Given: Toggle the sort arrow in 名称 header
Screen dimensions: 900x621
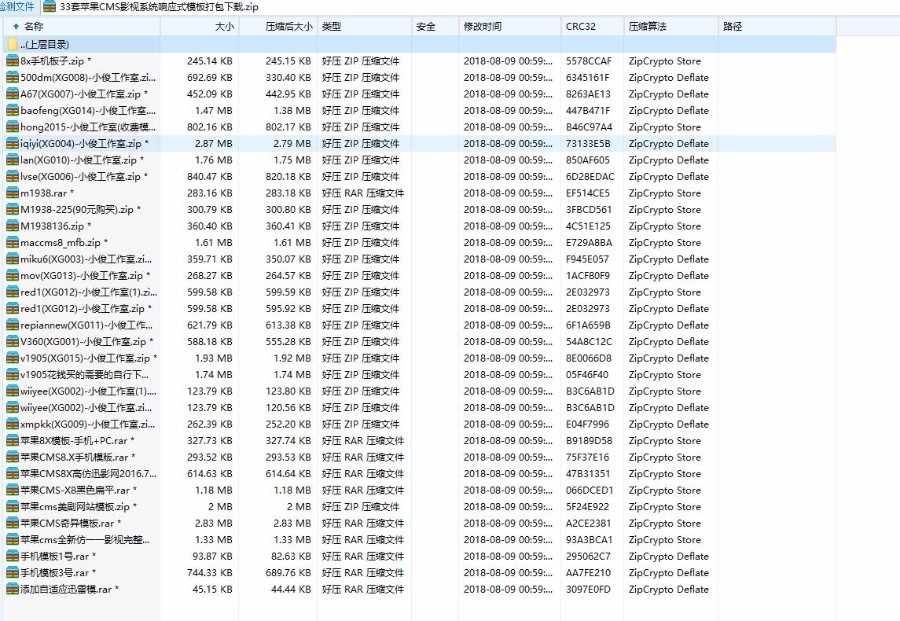Looking at the screenshot, I should pos(15,26).
